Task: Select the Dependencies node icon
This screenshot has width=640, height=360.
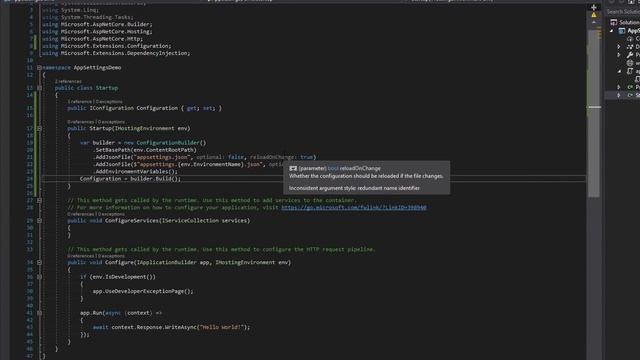Action: [x=630, y=47]
